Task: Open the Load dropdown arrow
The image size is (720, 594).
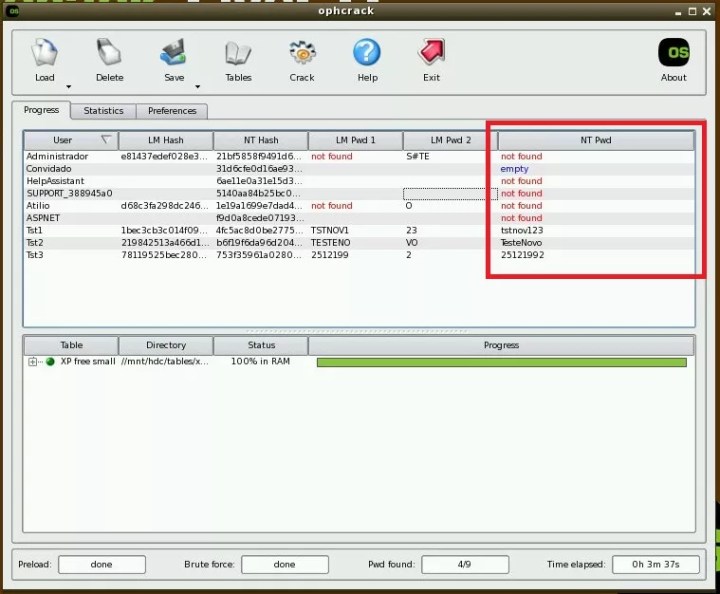Action: [68, 86]
